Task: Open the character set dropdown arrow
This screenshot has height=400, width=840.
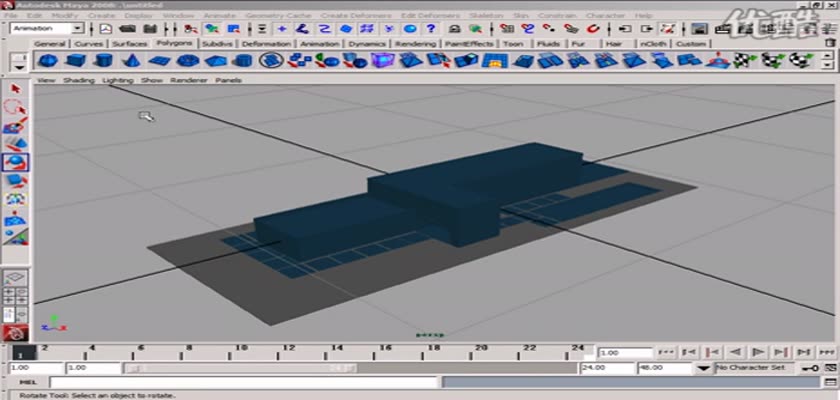Action: click(x=704, y=368)
